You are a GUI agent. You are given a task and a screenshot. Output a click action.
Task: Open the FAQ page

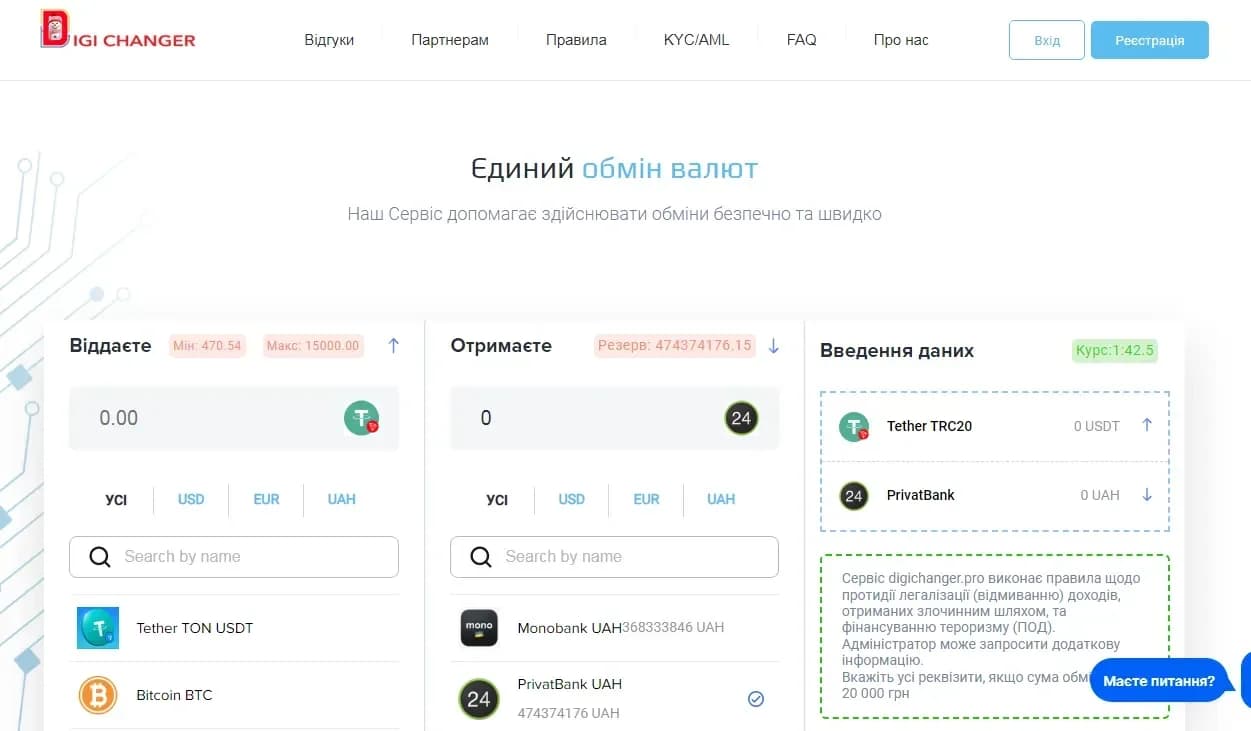click(x=801, y=40)
